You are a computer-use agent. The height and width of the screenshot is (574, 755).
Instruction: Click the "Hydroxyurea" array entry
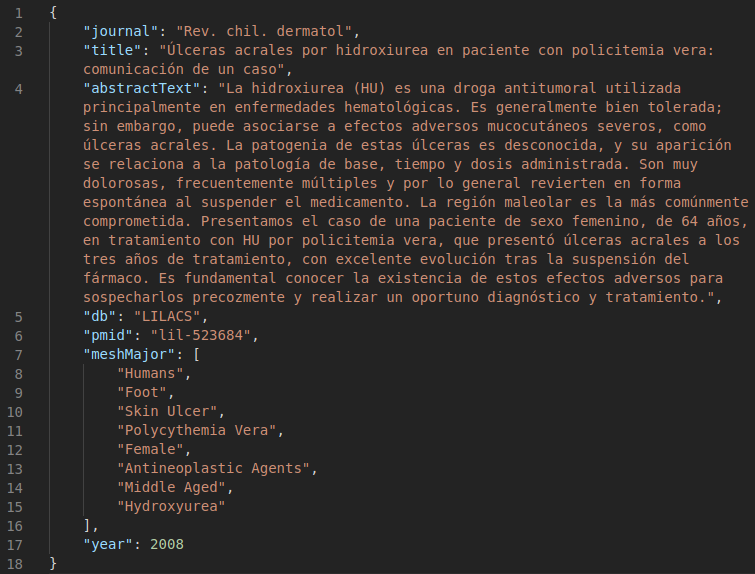171,507
